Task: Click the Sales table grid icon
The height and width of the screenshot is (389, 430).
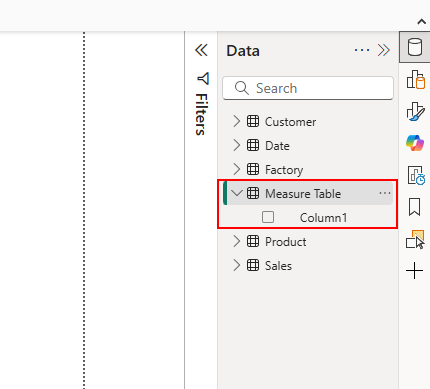Action: click(253, 265)
